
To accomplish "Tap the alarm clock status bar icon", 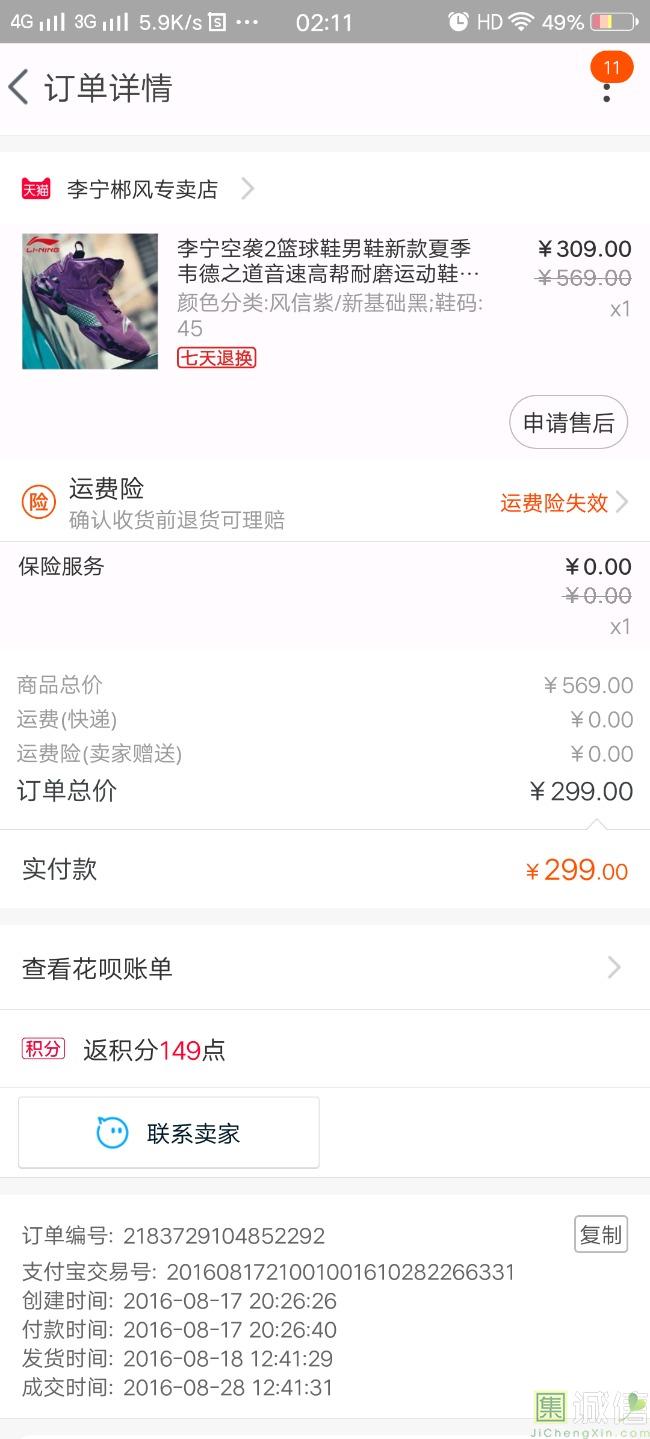I will [458, 22].
